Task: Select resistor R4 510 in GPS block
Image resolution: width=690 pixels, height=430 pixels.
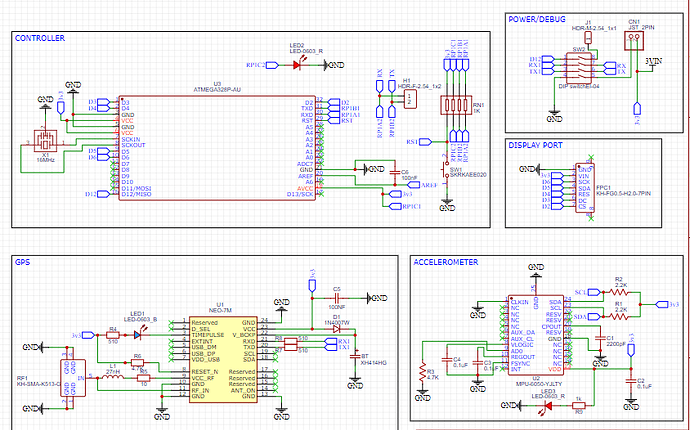Action: (x=113, y=335)
